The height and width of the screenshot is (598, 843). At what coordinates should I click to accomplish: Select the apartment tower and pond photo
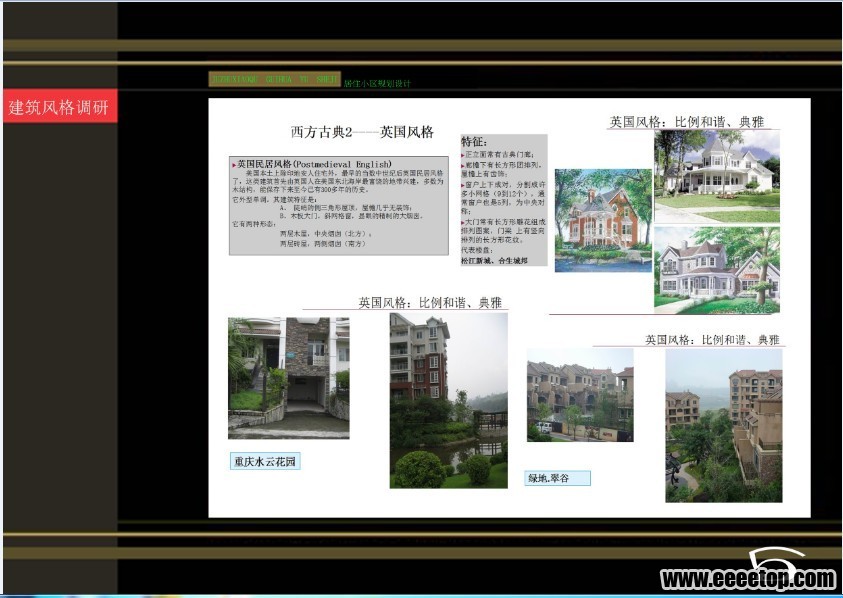(448, 401)
